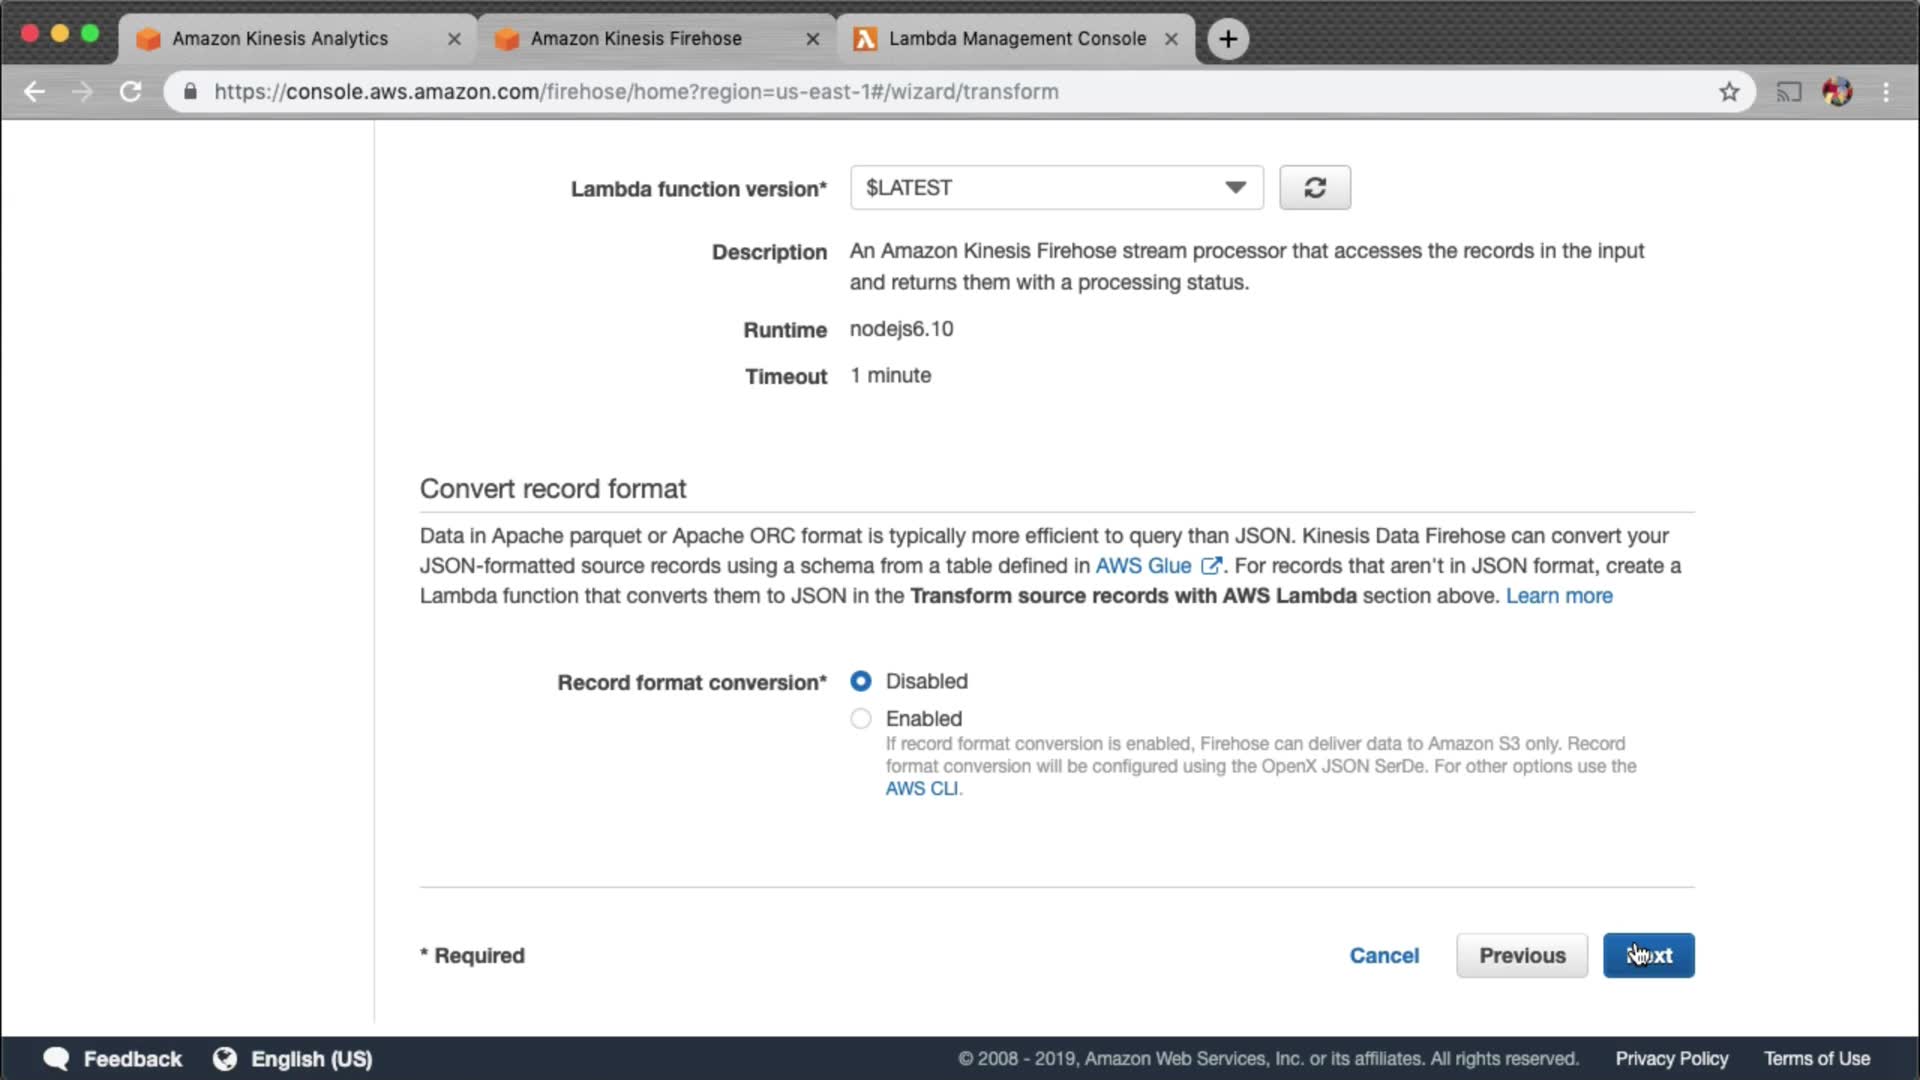The width and height of the screenshot is (1920, 1080).
Task: Click the Feedback speech bubble icon
Action: (56, 1059)
